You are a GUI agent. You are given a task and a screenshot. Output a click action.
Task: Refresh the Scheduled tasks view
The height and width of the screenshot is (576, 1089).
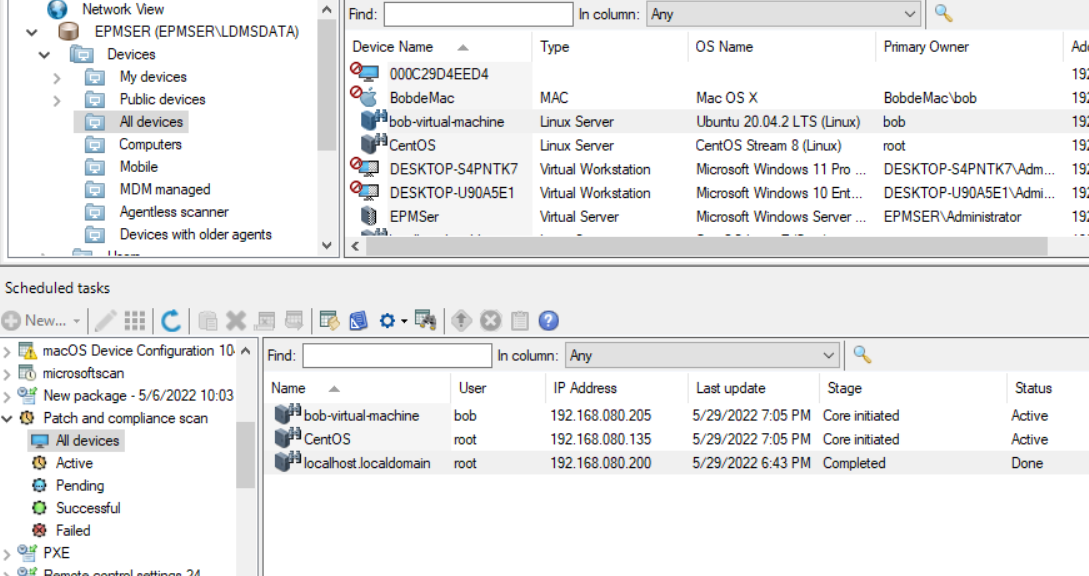tap(171, 321)
